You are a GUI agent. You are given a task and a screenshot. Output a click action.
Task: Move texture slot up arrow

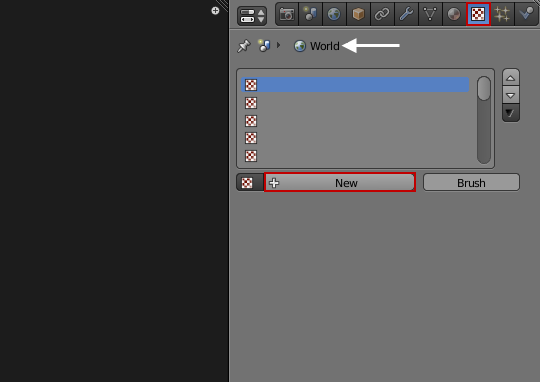[511, 78]
